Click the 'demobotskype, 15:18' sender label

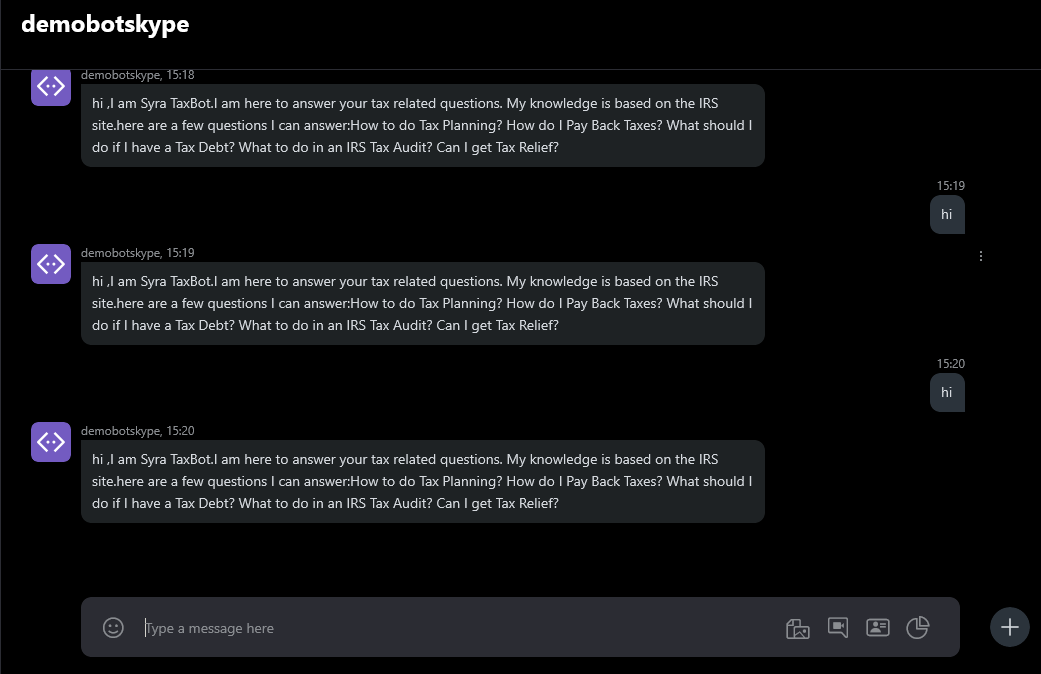(x=137, y=75)
